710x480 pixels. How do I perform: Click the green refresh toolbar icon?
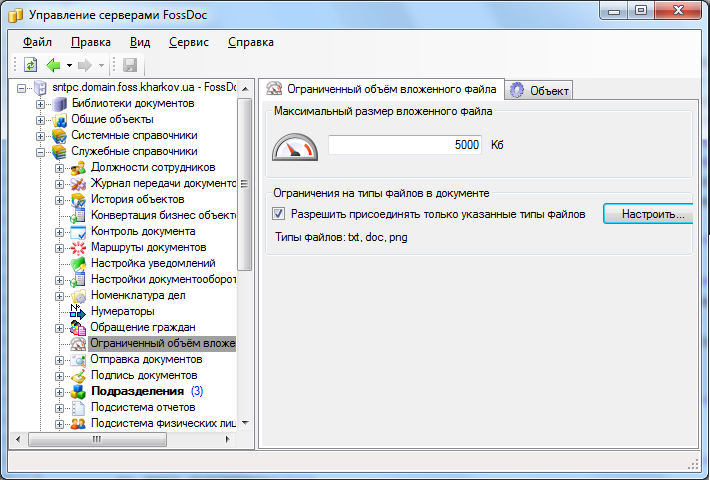click(30, 65)
